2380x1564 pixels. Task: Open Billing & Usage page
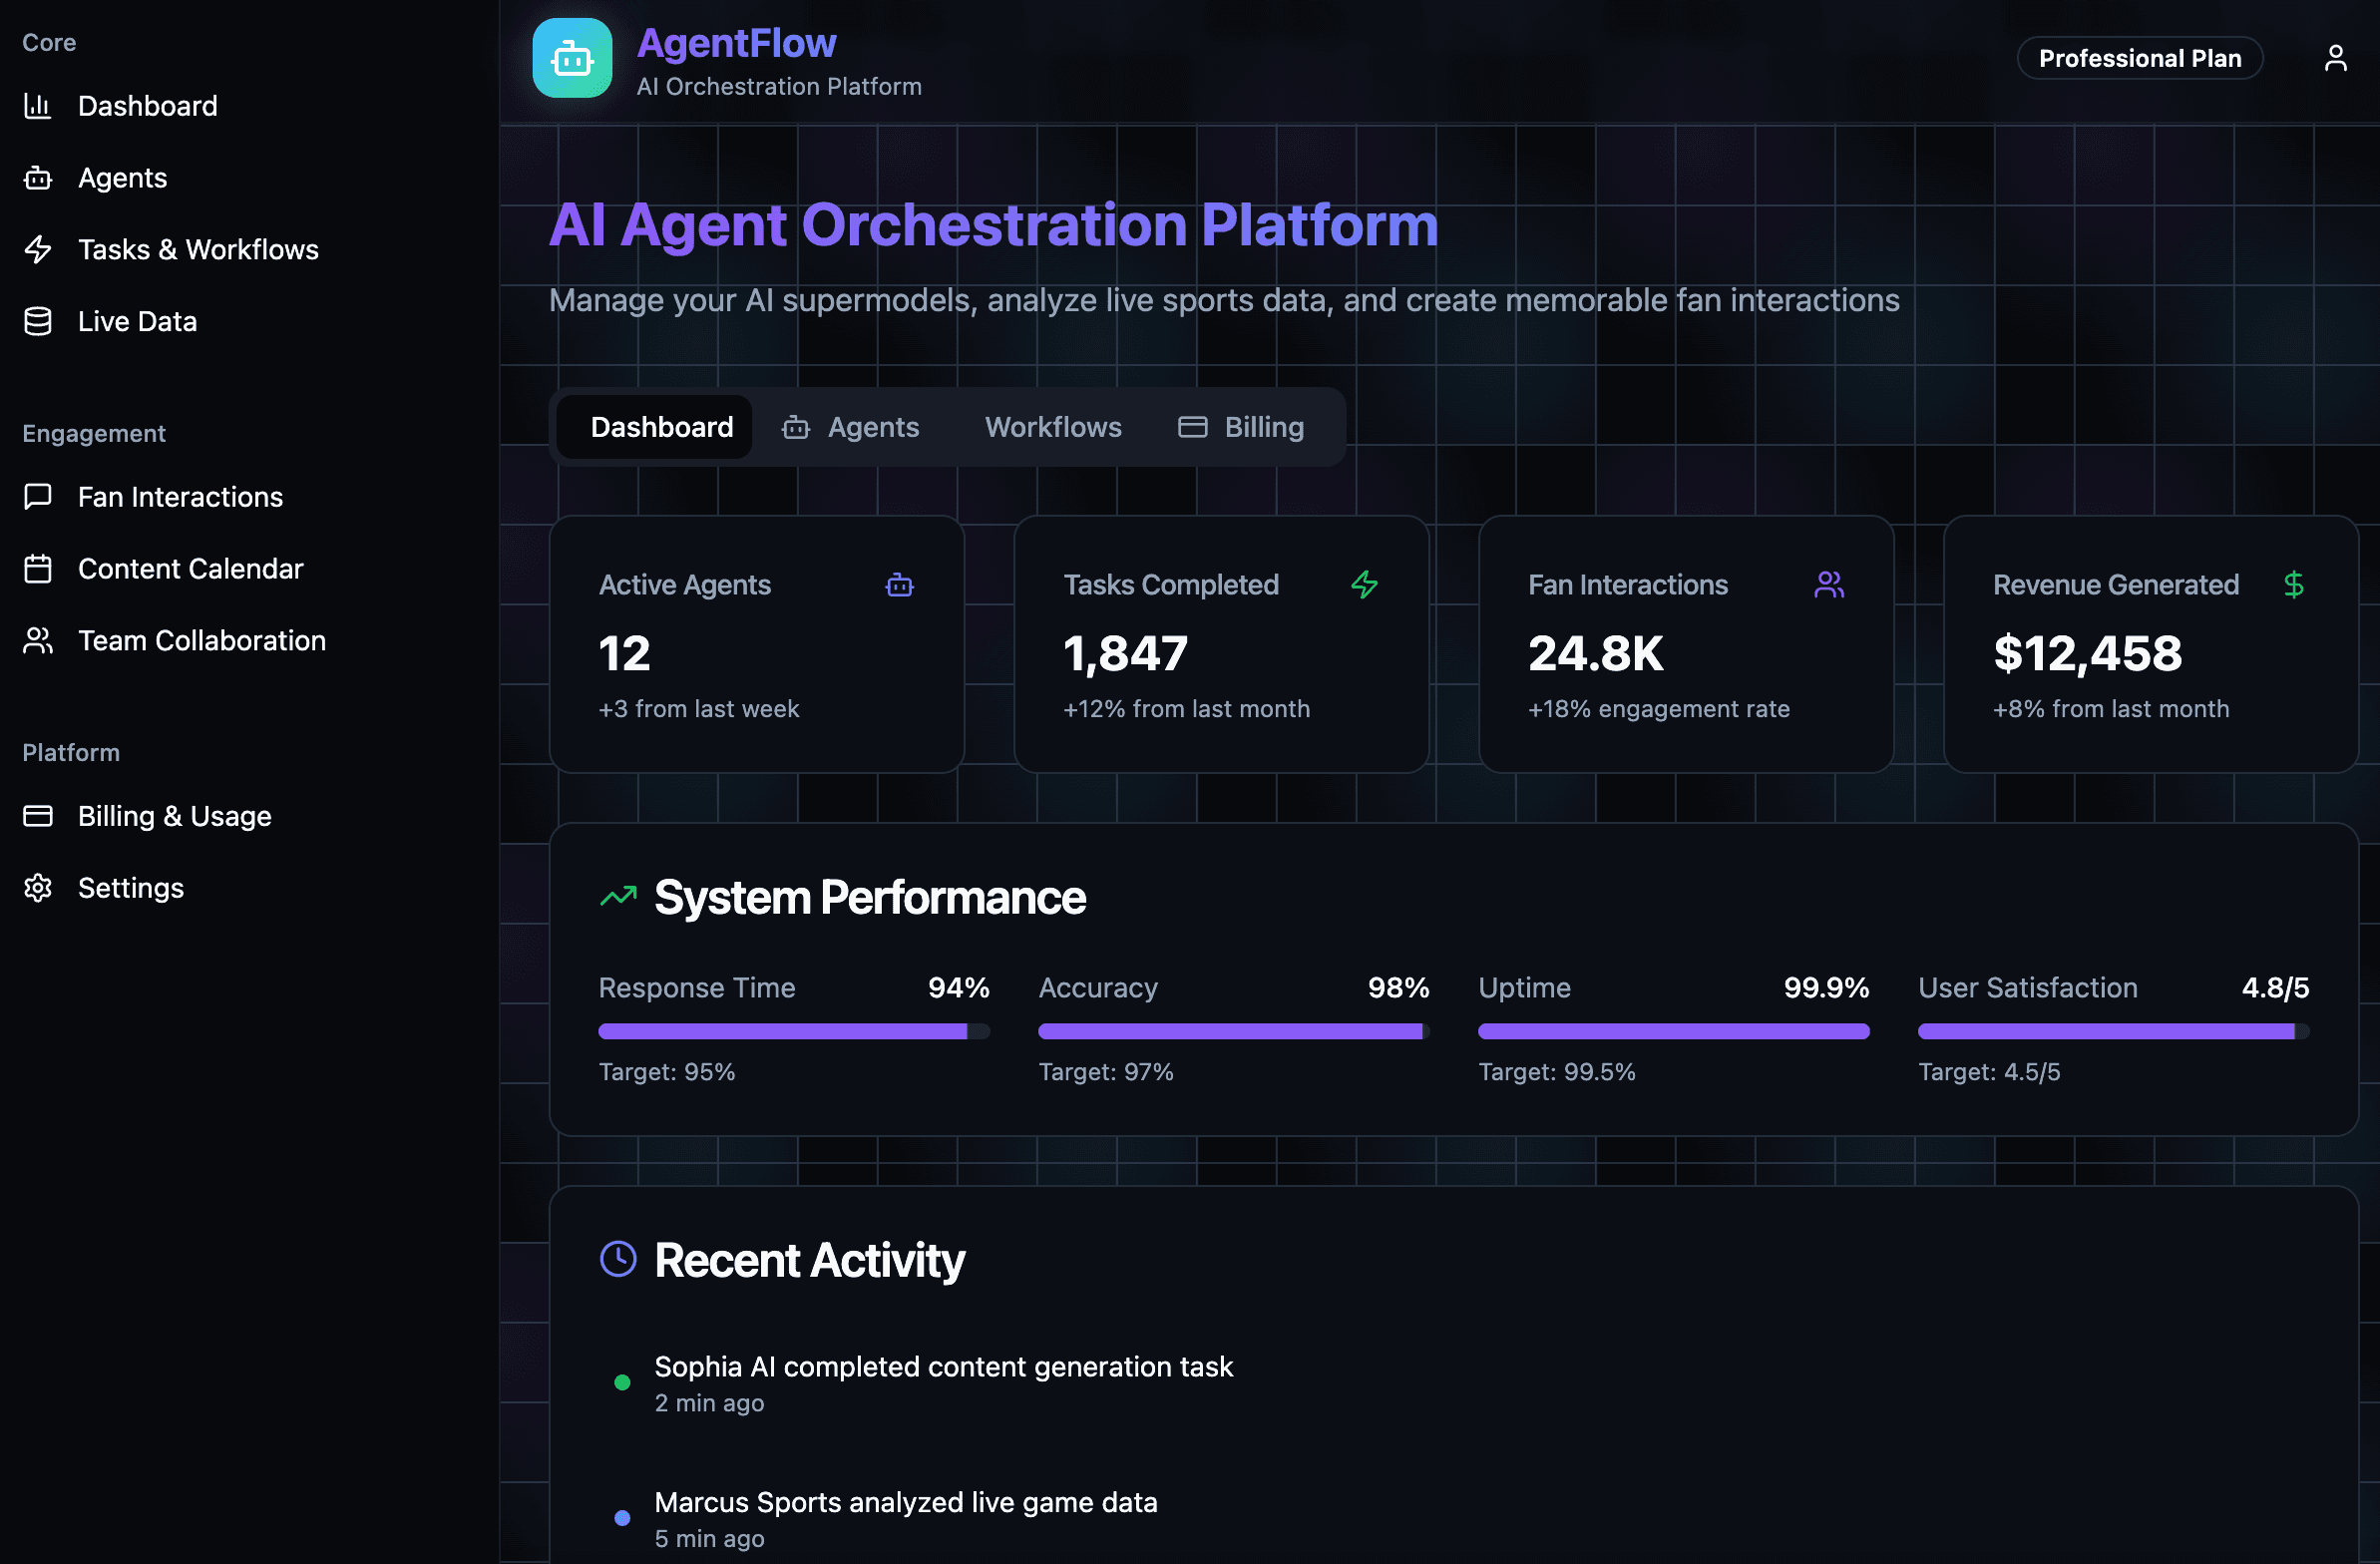[175, 816]
